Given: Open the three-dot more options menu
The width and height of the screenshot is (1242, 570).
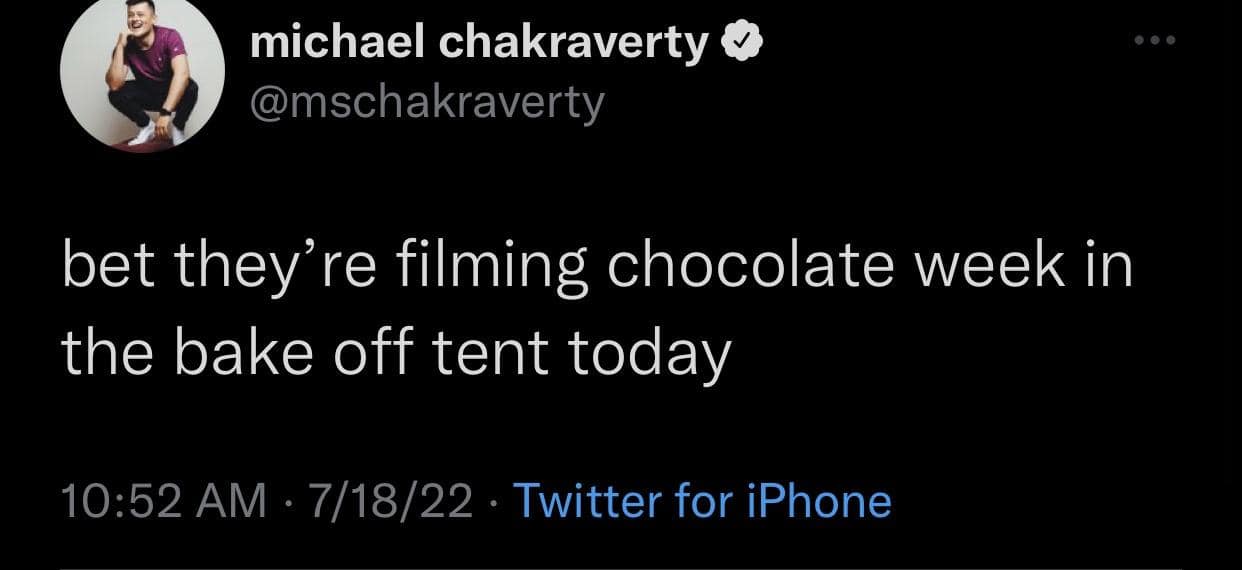Looking at the screenshot, I should pos(1157,42).
